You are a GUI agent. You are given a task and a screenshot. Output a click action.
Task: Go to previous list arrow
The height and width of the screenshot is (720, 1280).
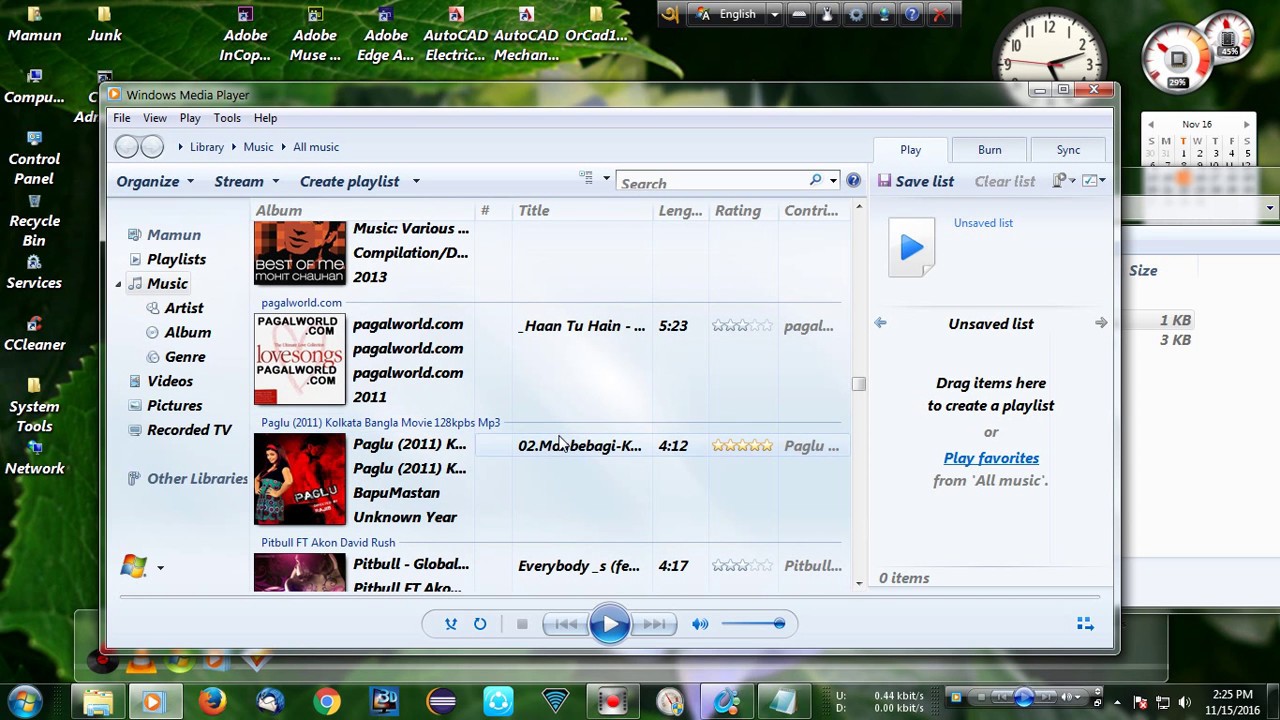[x=880, y=323]
